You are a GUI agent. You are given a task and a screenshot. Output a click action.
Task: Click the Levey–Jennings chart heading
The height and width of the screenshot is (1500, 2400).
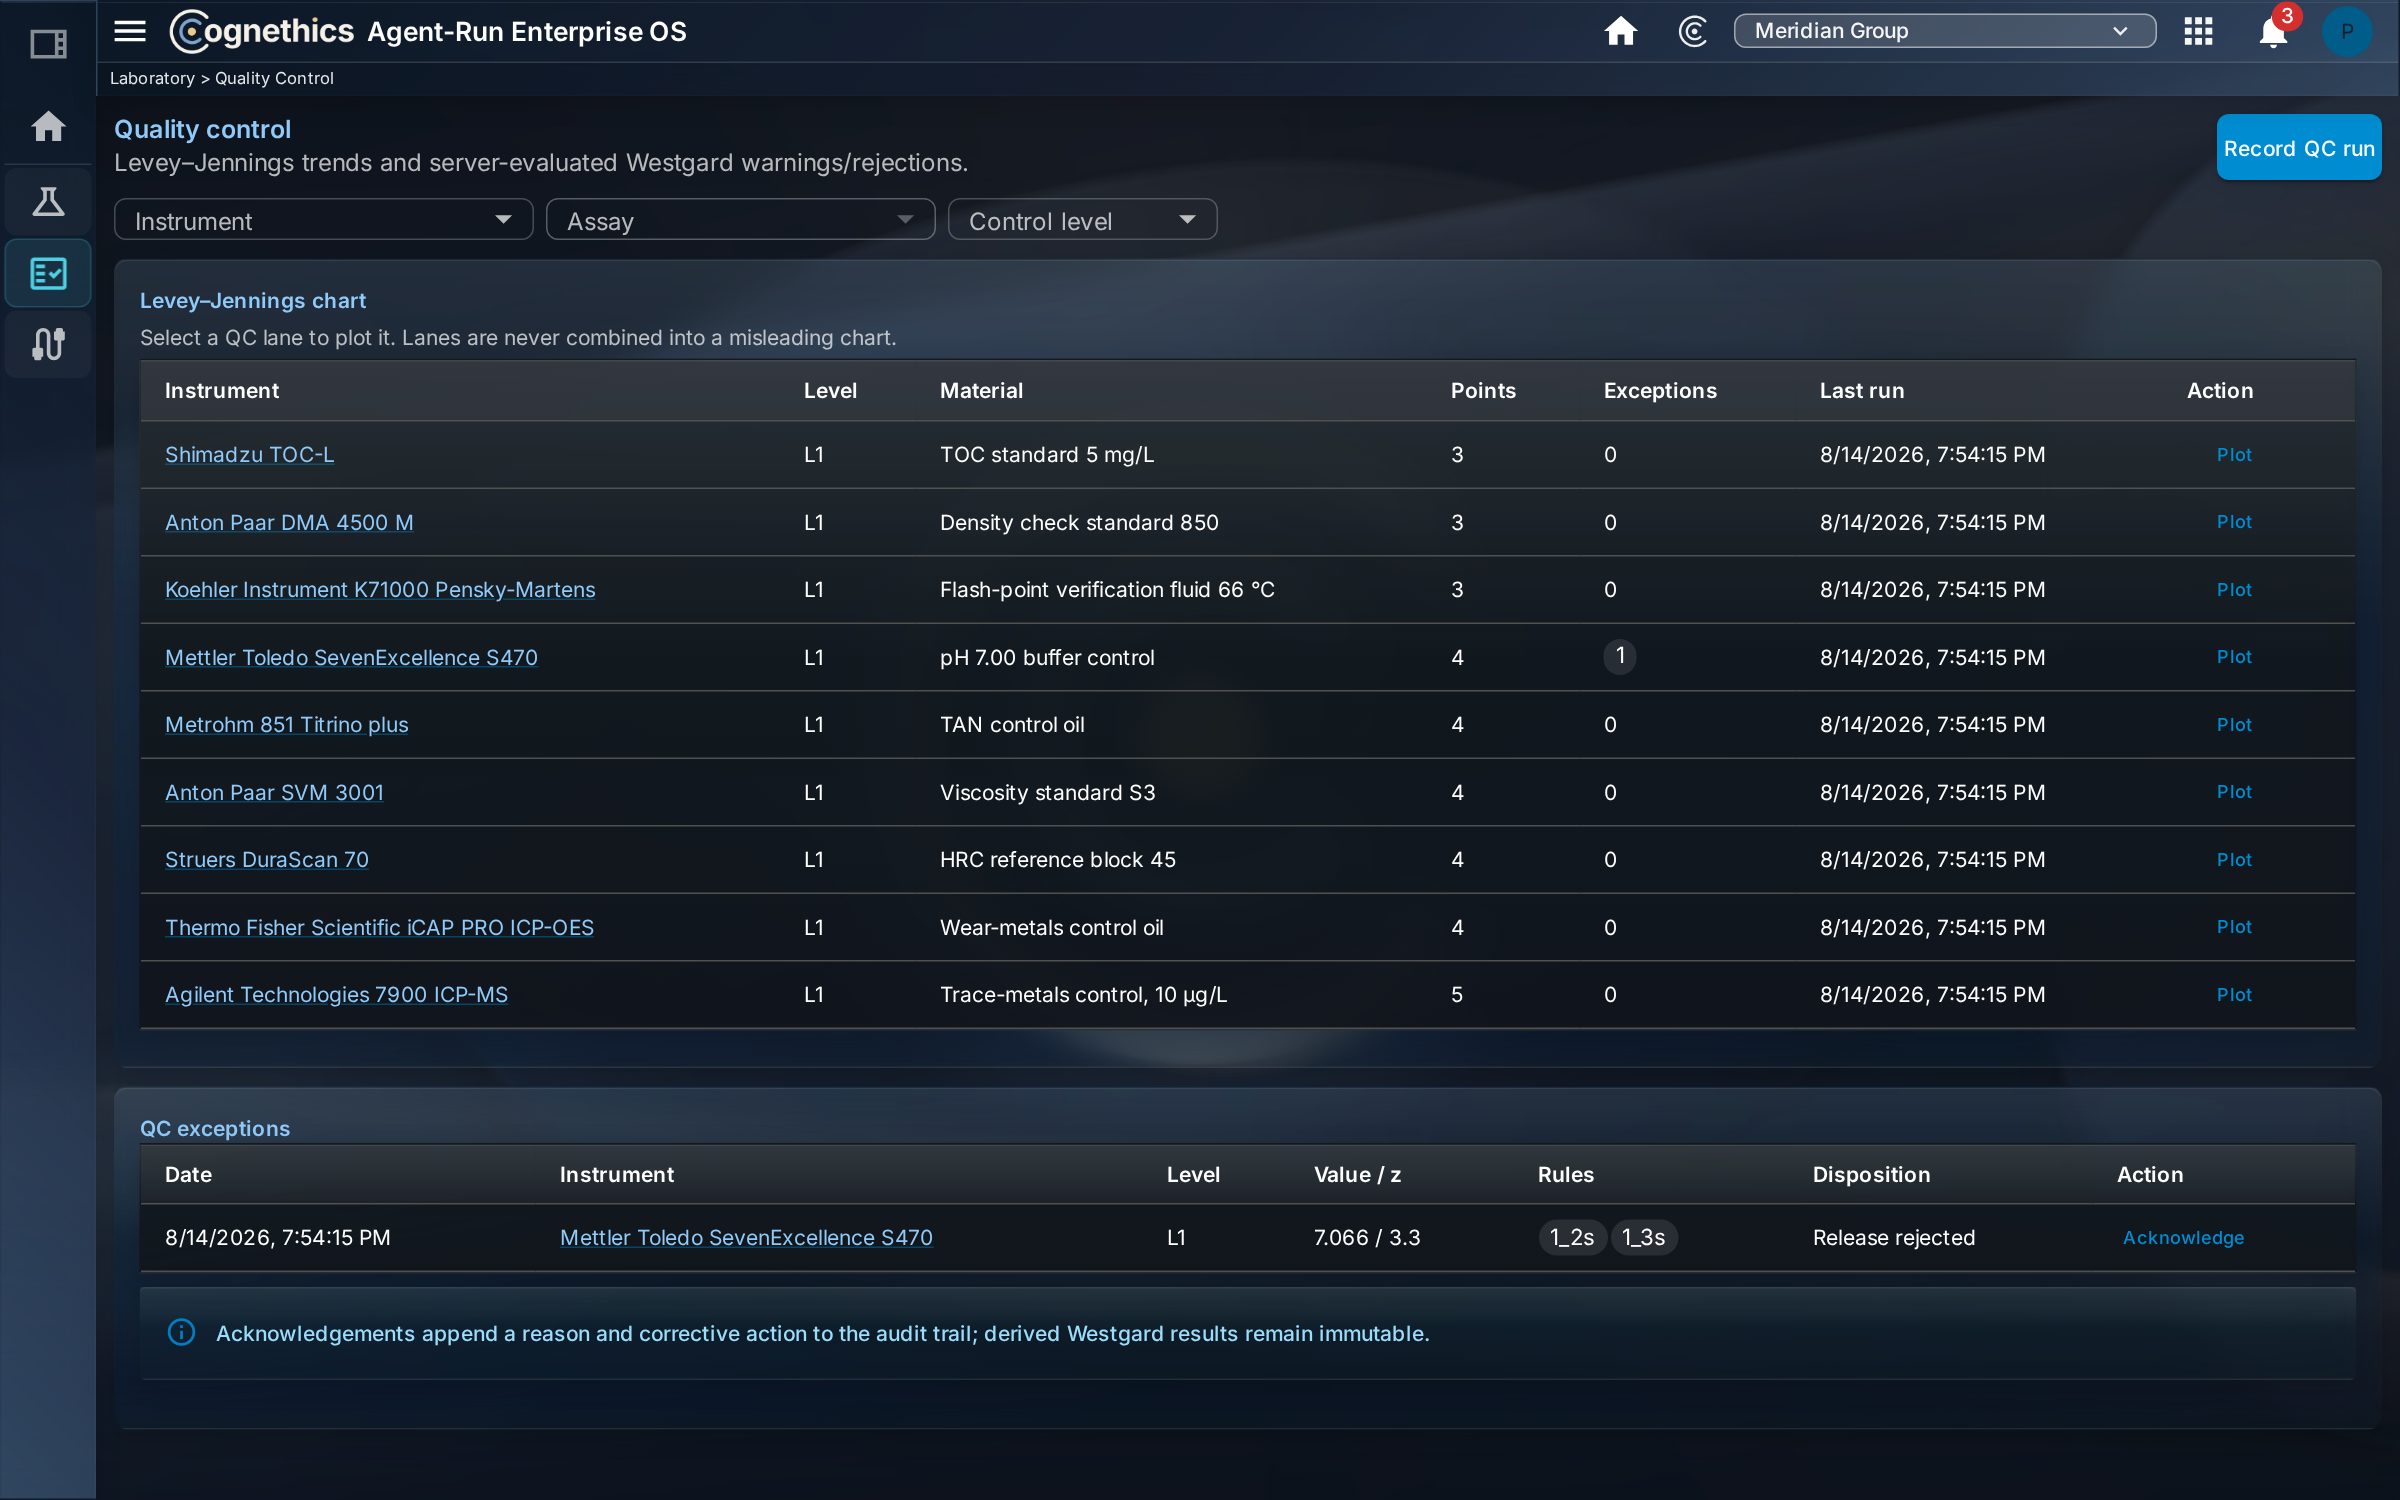point(253,300)
